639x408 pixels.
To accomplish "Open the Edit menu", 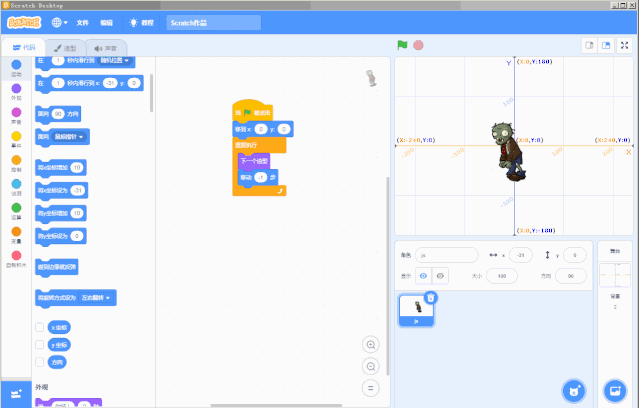I will pos(106,23).
